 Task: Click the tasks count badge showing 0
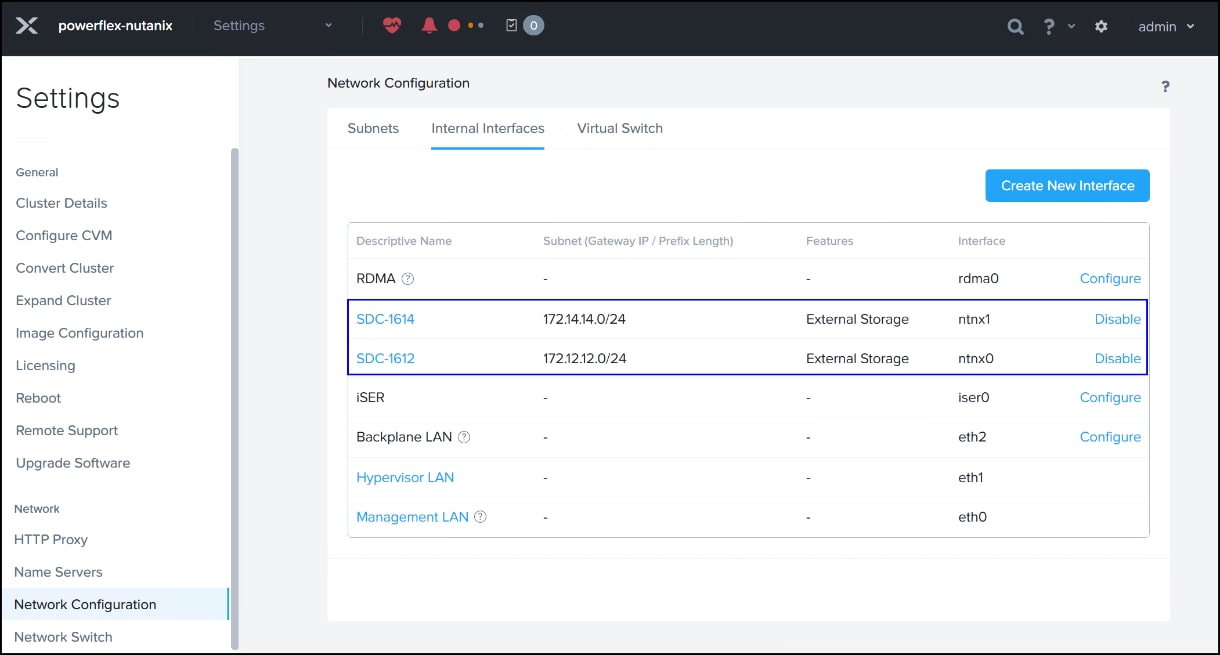coord(533,26)
